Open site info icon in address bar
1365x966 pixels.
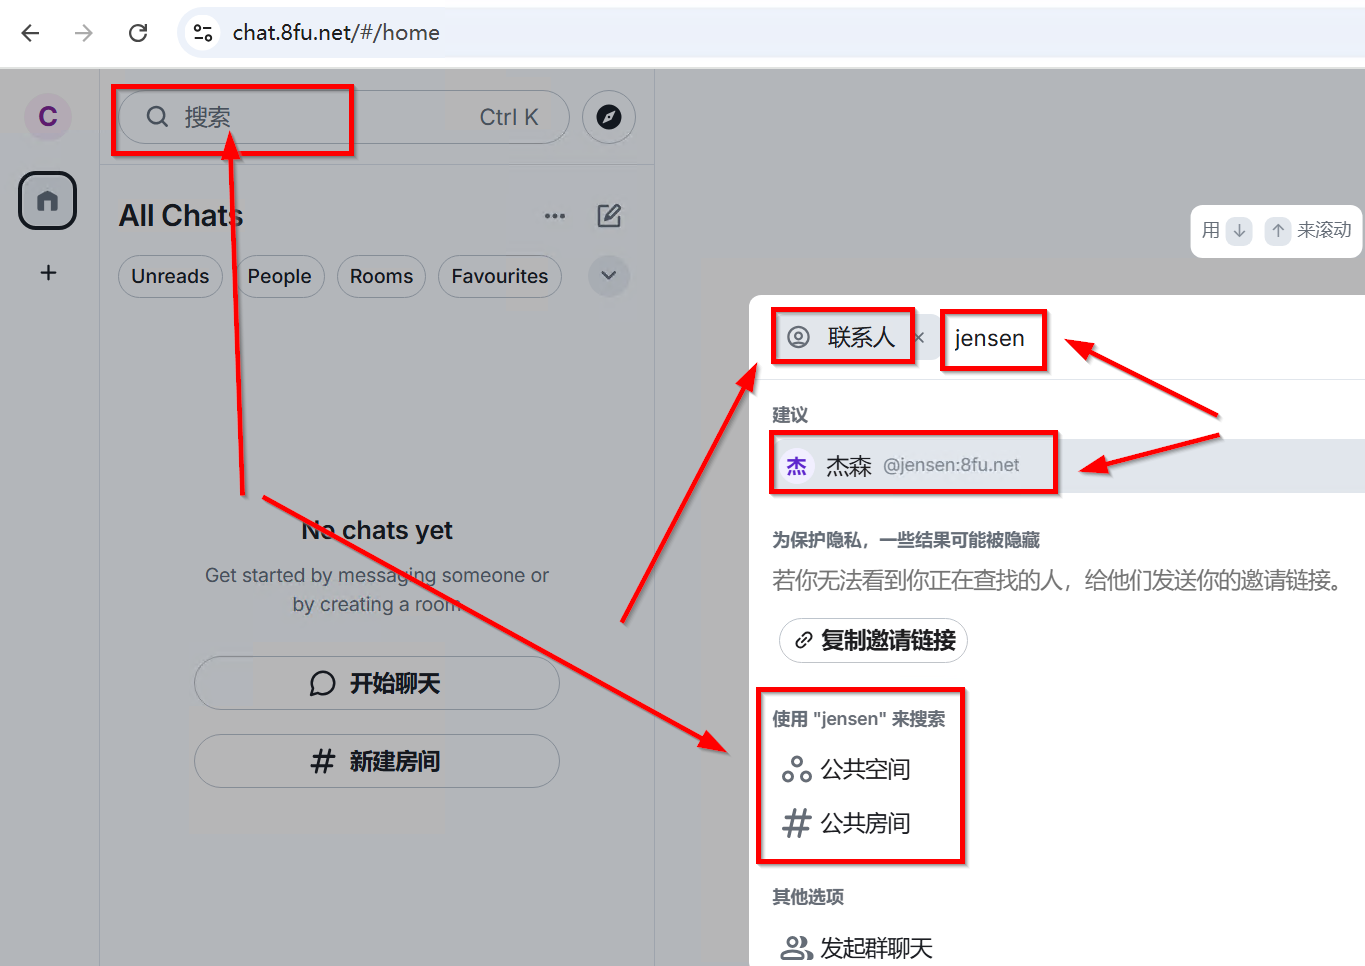click(203, 33)
